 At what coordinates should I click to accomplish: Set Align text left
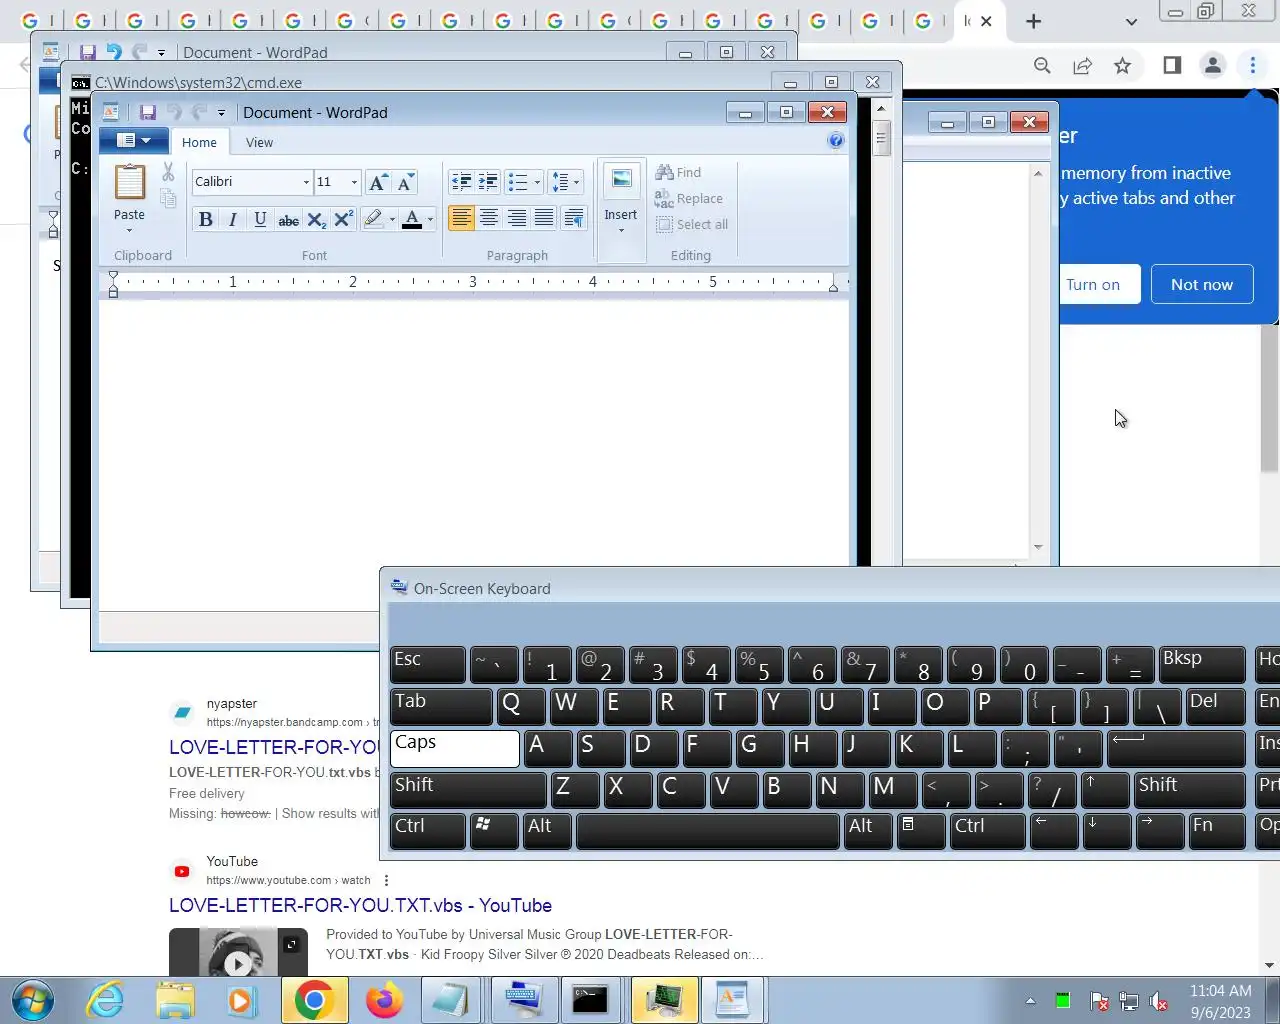pos(461,218)
